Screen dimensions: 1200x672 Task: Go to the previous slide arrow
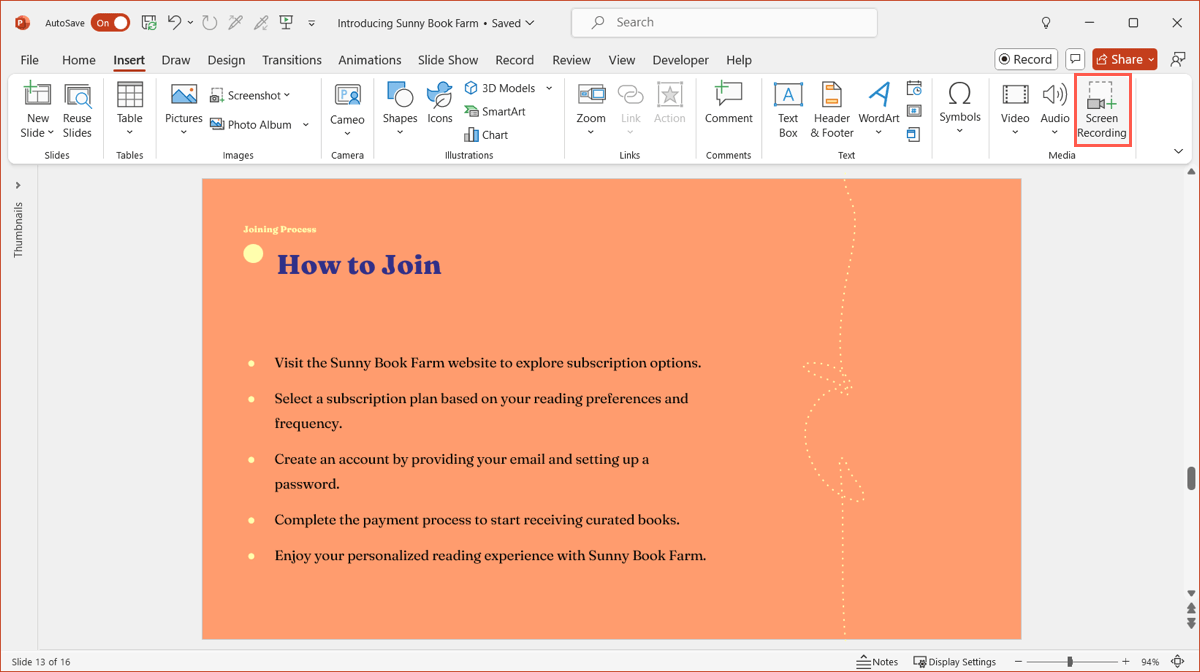1191,608
